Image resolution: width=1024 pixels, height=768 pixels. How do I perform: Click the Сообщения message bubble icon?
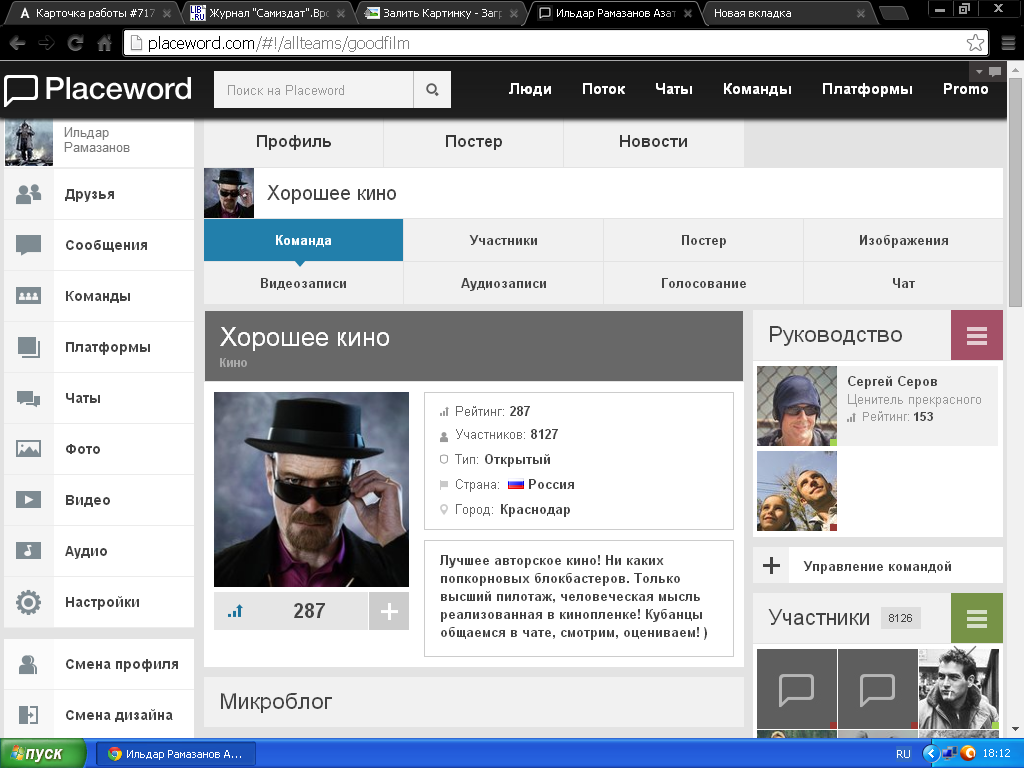pos(28,245)
